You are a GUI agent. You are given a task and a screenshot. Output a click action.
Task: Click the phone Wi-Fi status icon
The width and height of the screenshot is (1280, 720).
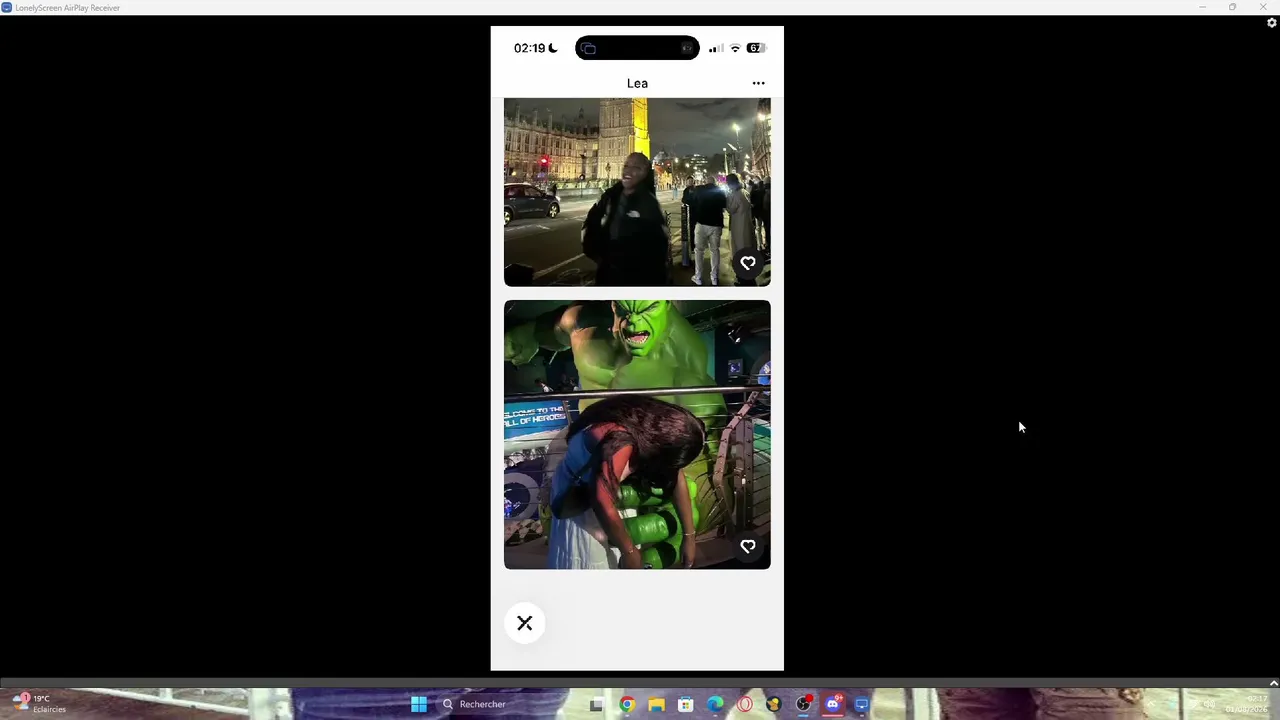coord(735,48)
